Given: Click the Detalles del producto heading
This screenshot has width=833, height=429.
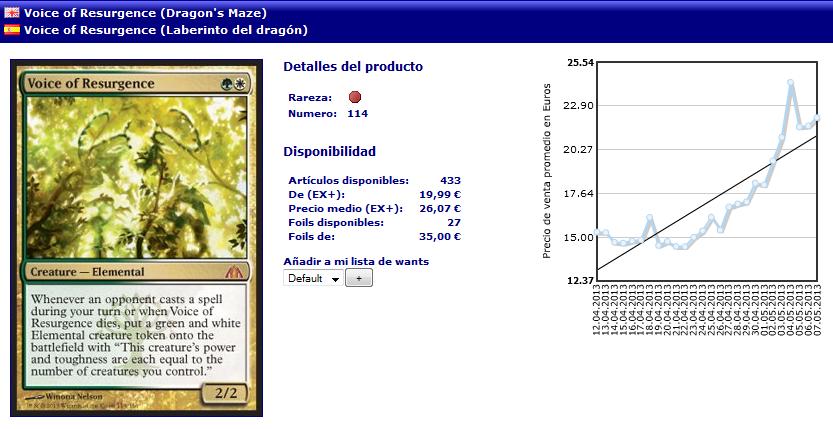Looking at the screenshot, I should 353,66.
